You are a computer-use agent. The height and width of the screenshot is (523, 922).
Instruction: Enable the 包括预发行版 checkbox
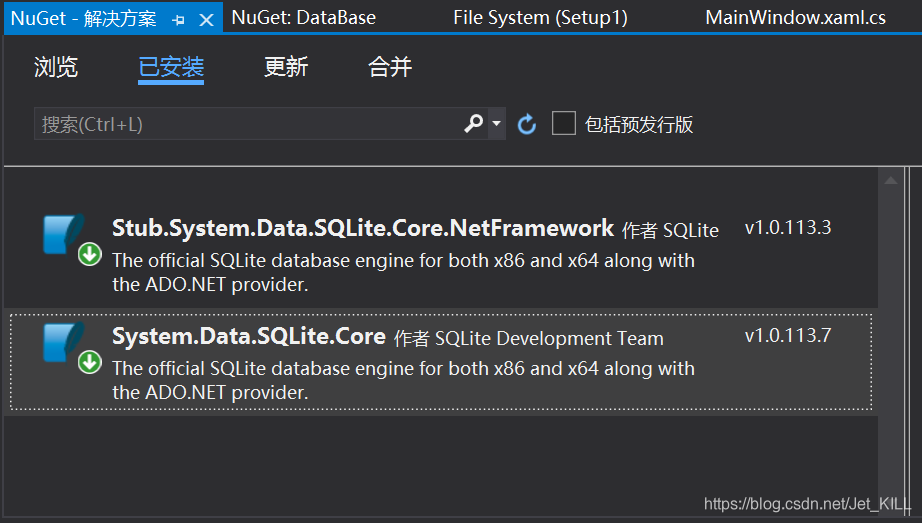(x=564, y=124)
